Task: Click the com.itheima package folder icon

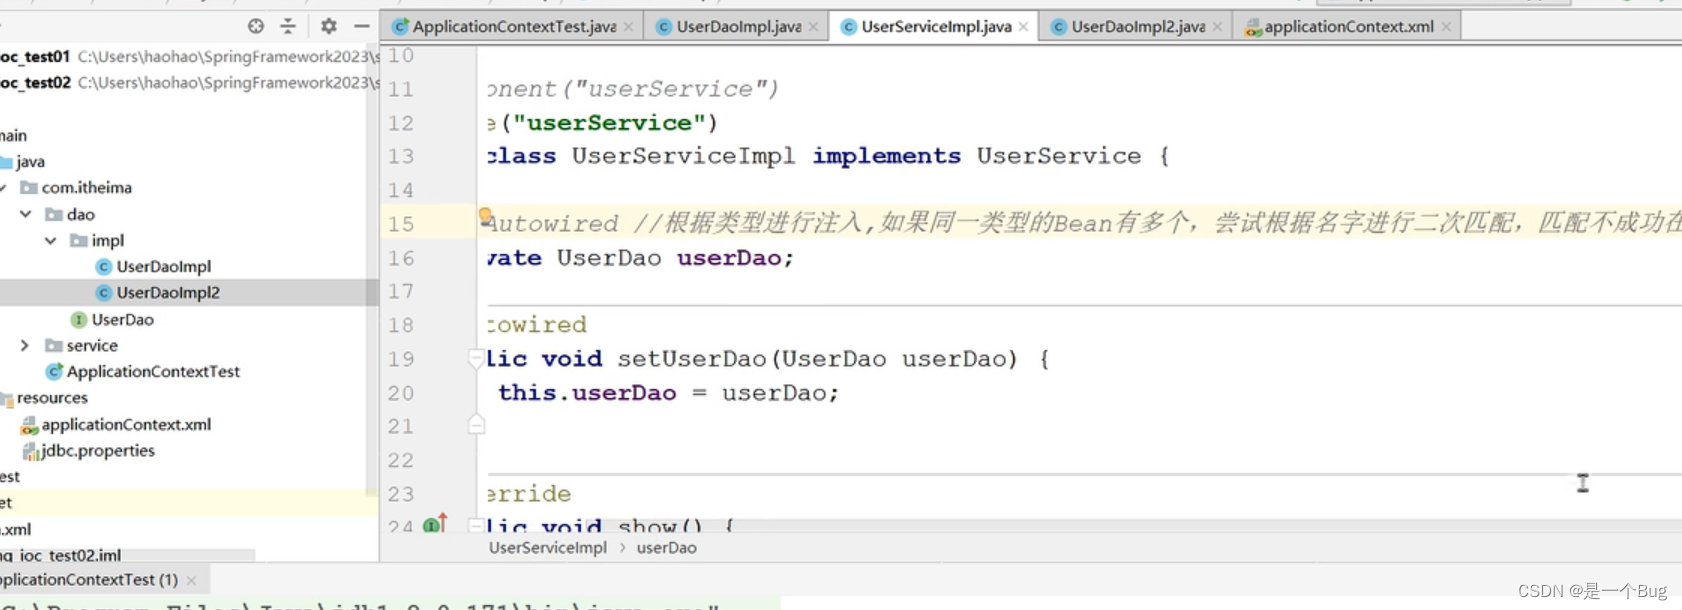Action: pyautogui.click(x=29, y=188)
